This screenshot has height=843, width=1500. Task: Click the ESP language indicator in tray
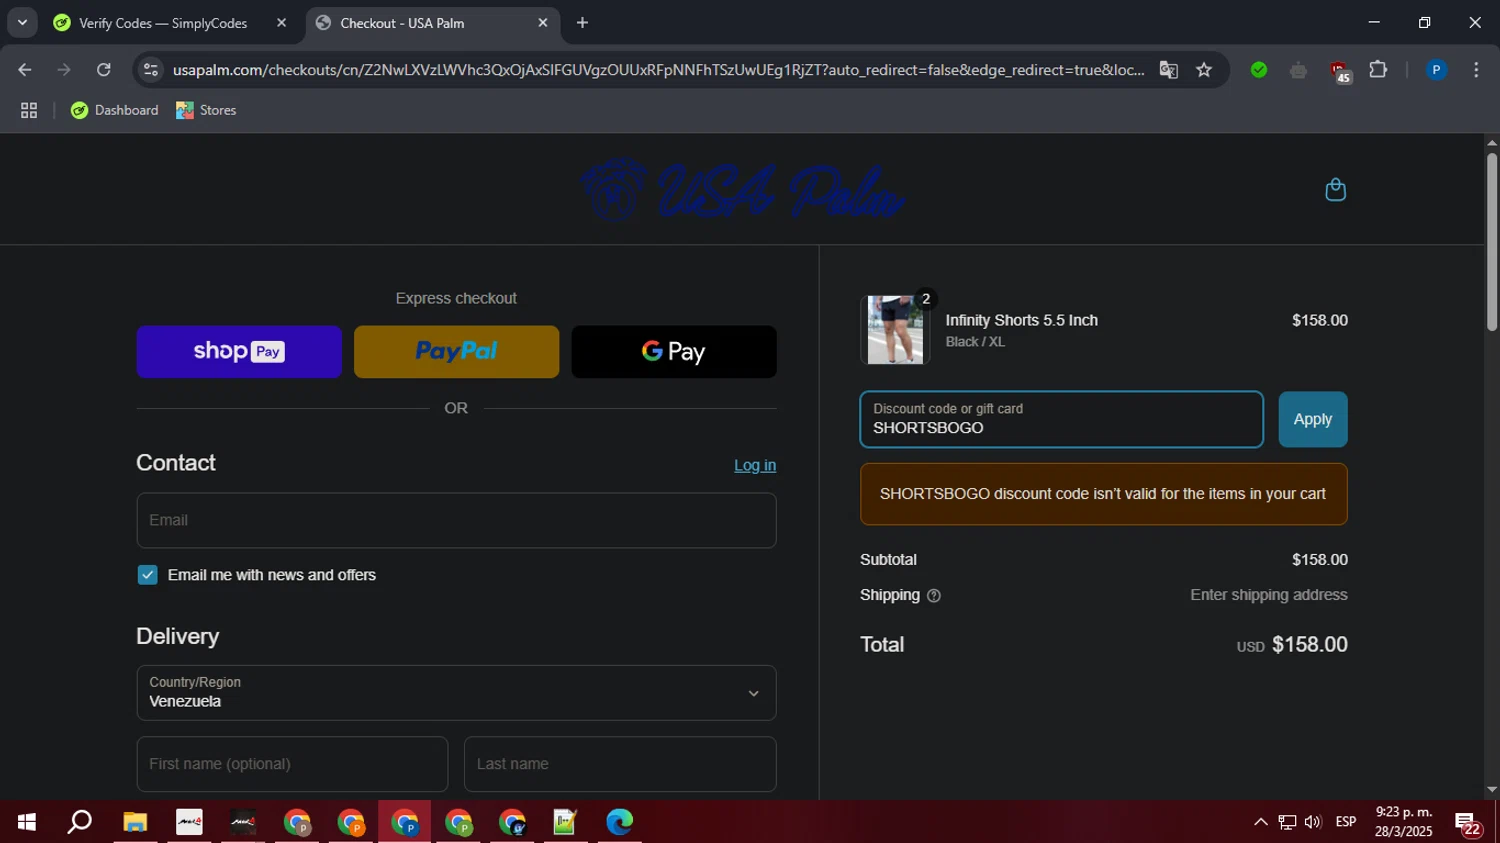pos(1346,822)
